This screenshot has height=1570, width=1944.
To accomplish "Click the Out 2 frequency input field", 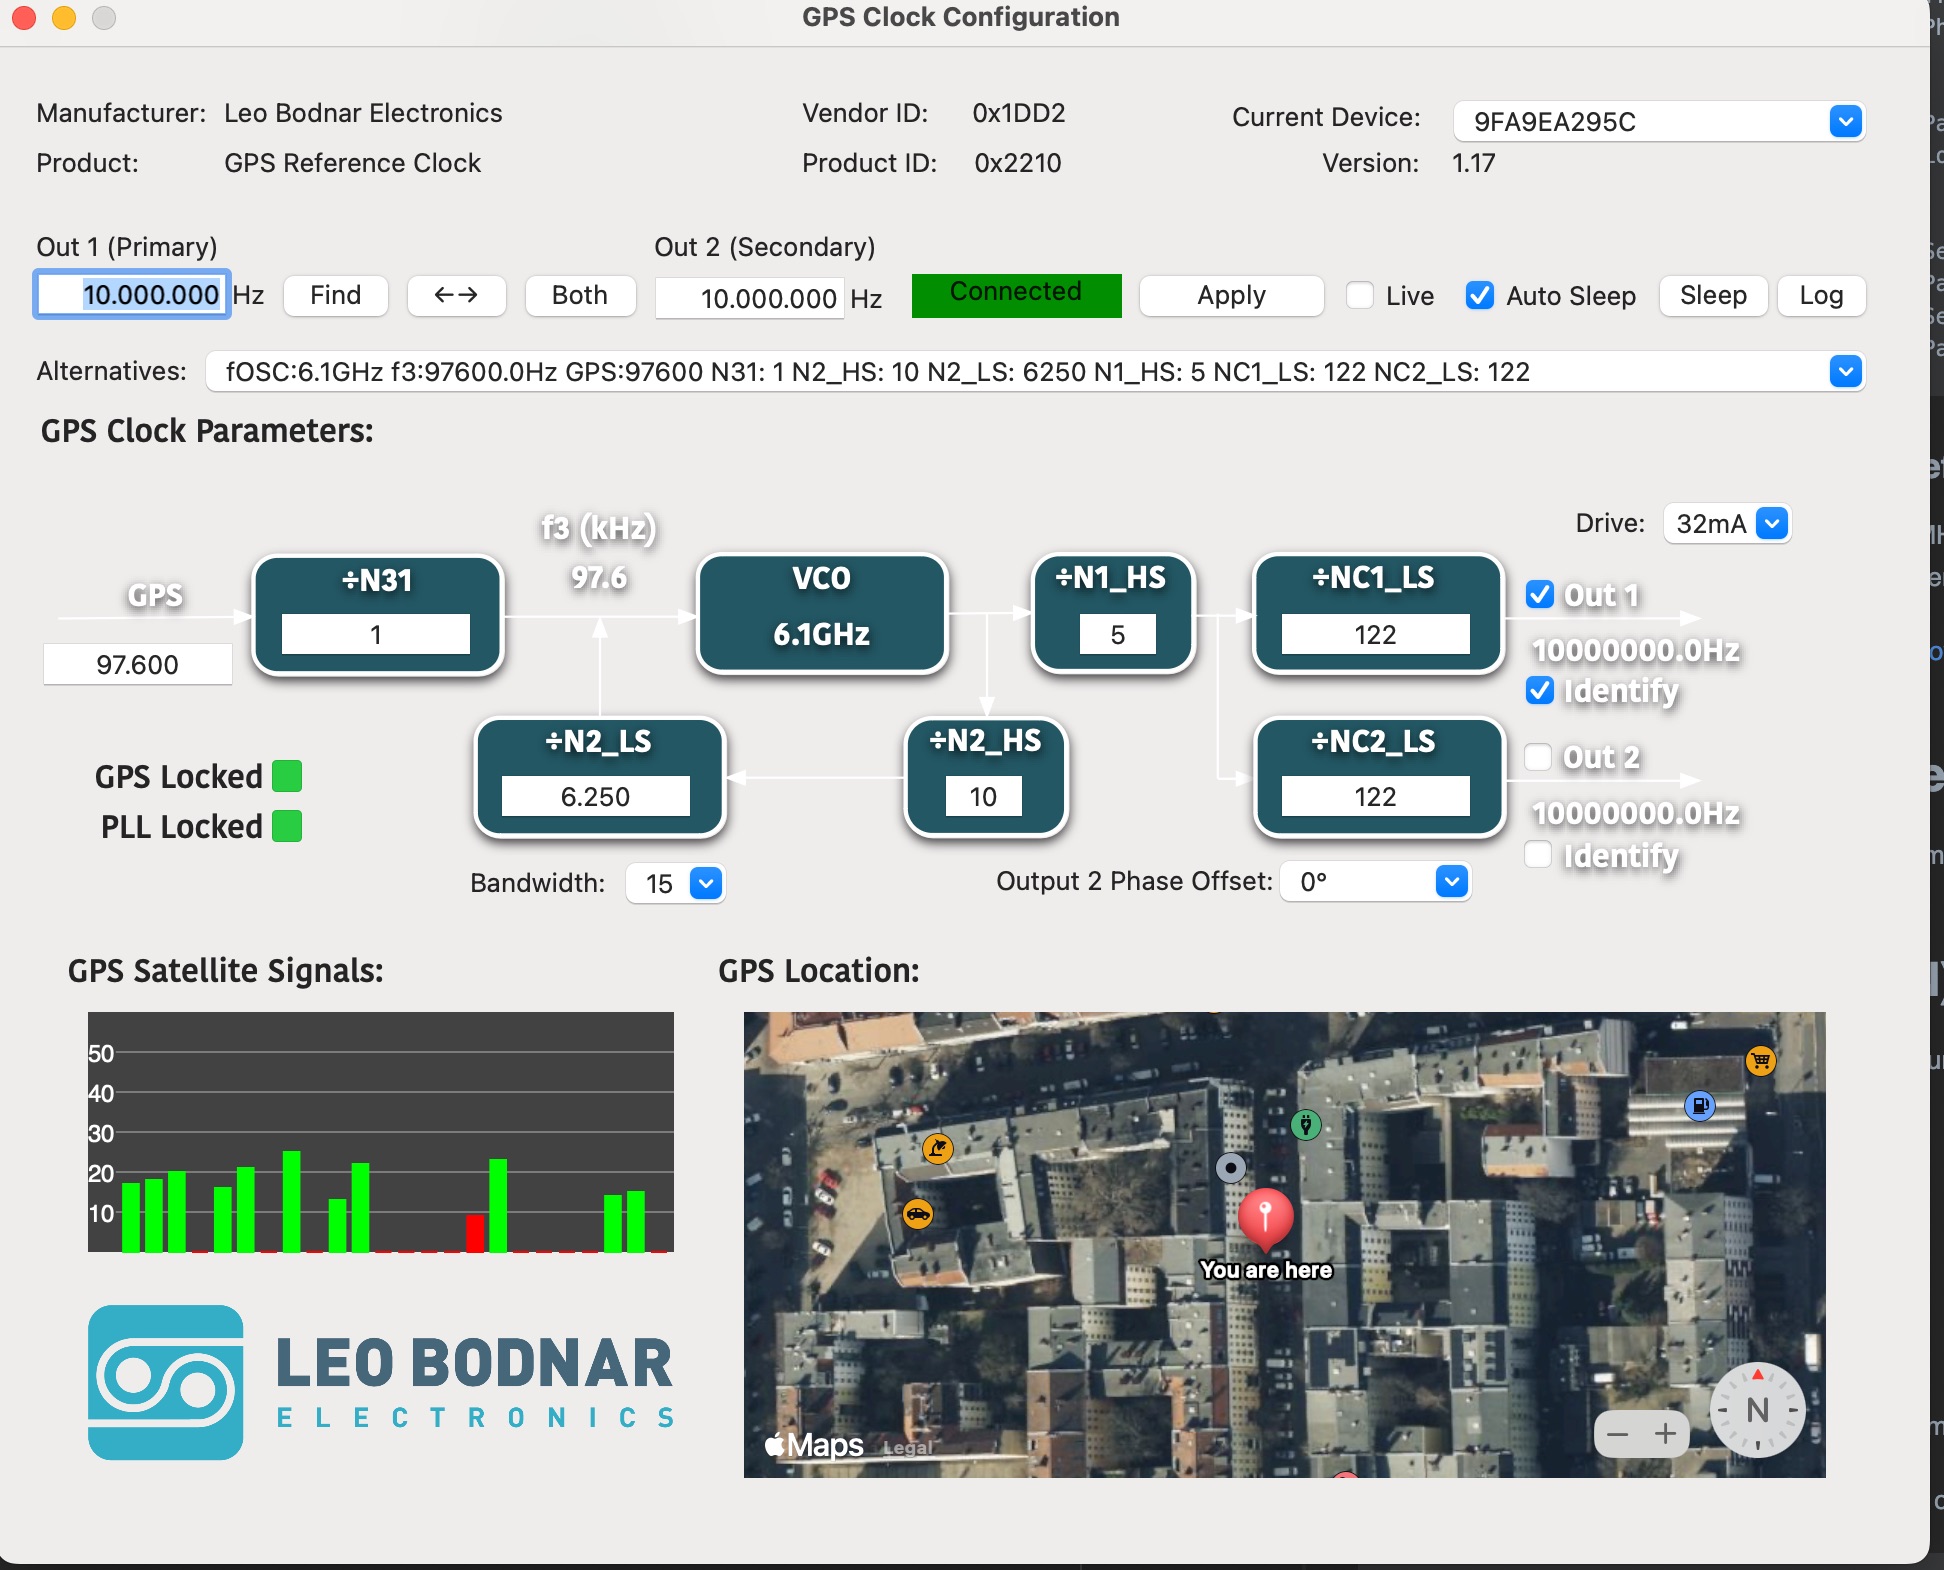I will click(749, 297).
